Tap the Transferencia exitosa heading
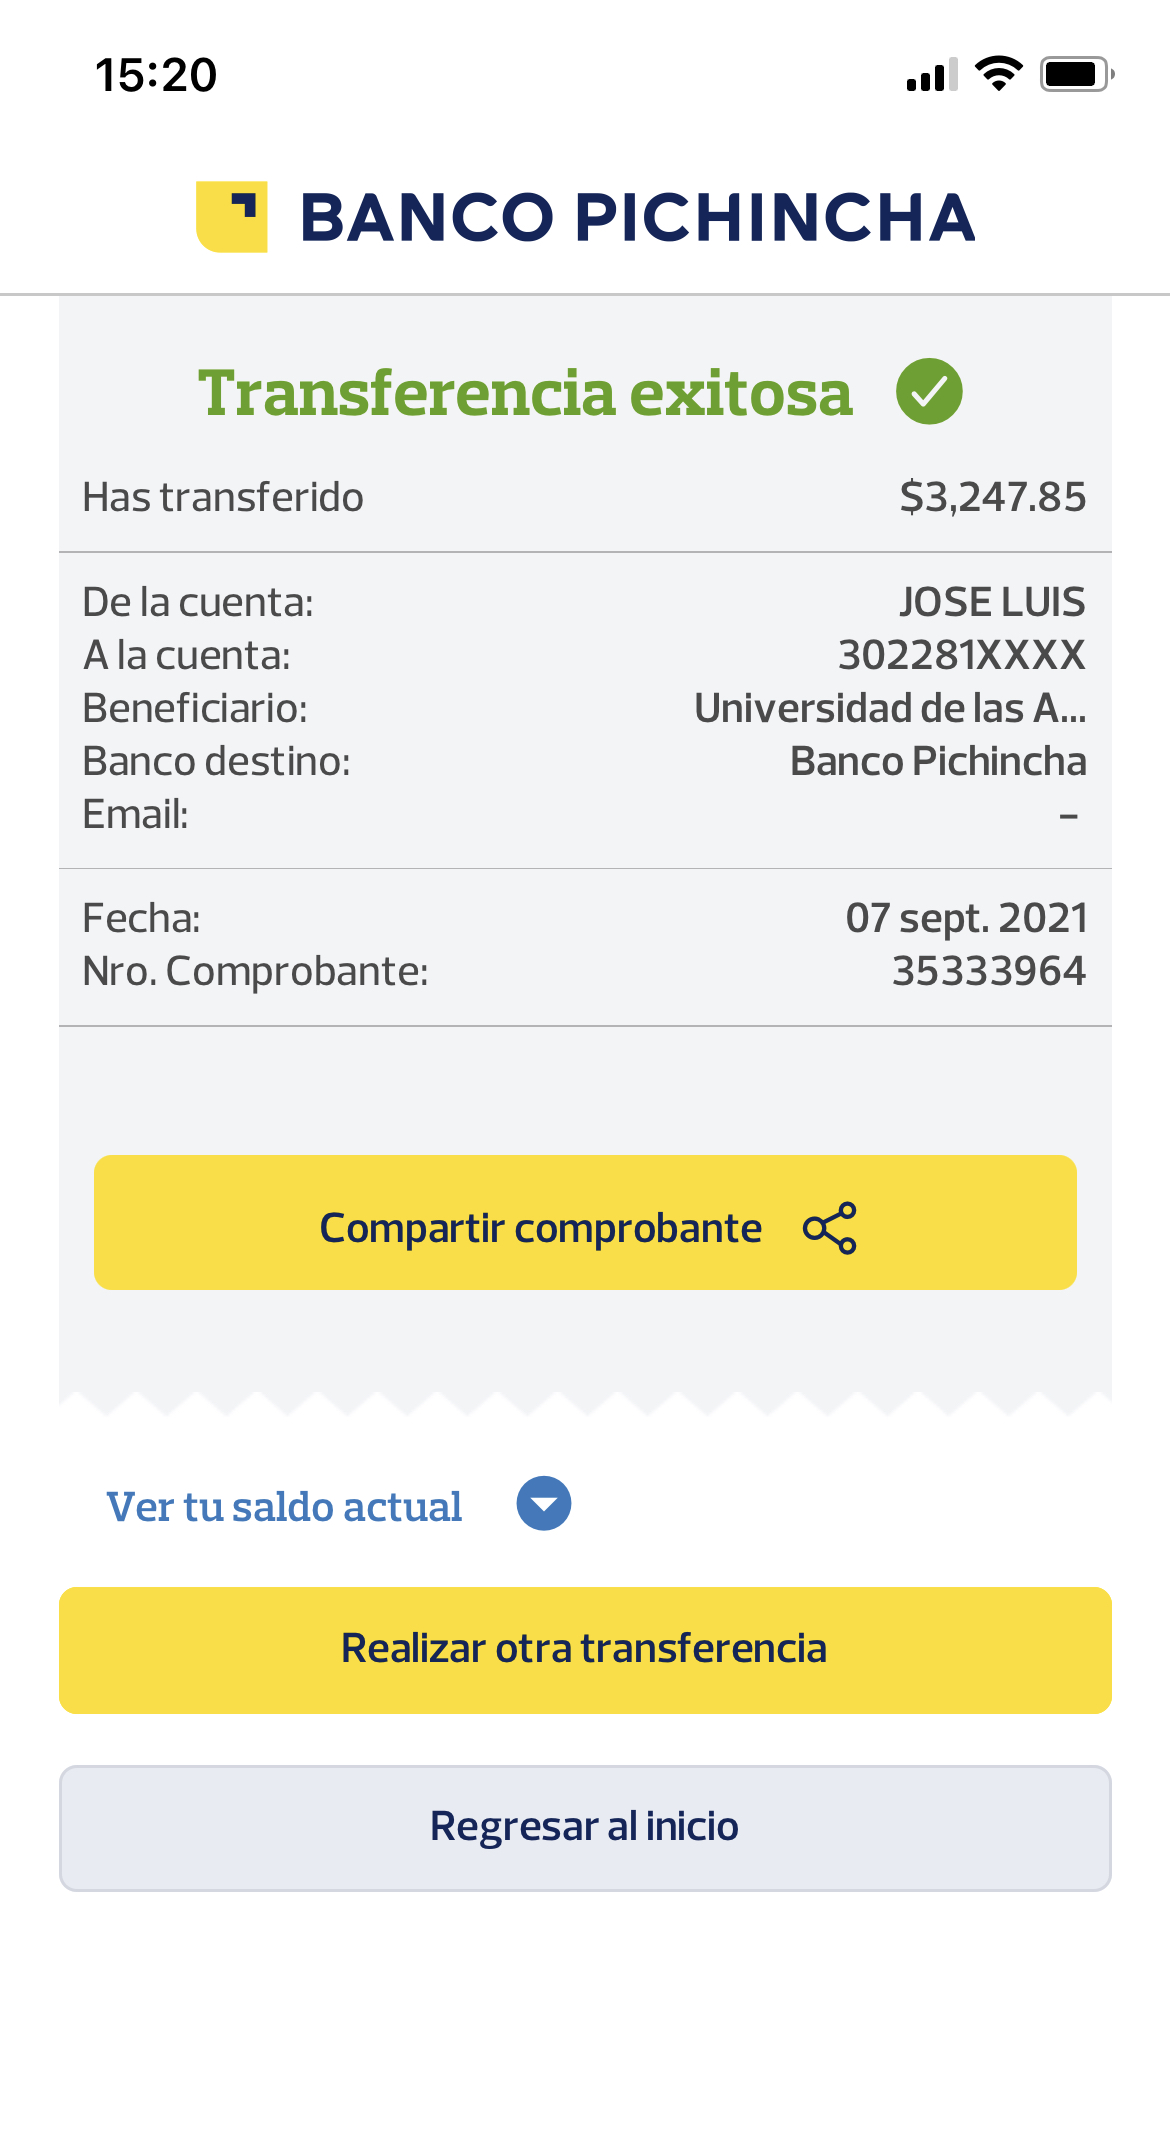Screen dimensions: 1170x2140 coord(525,392)
